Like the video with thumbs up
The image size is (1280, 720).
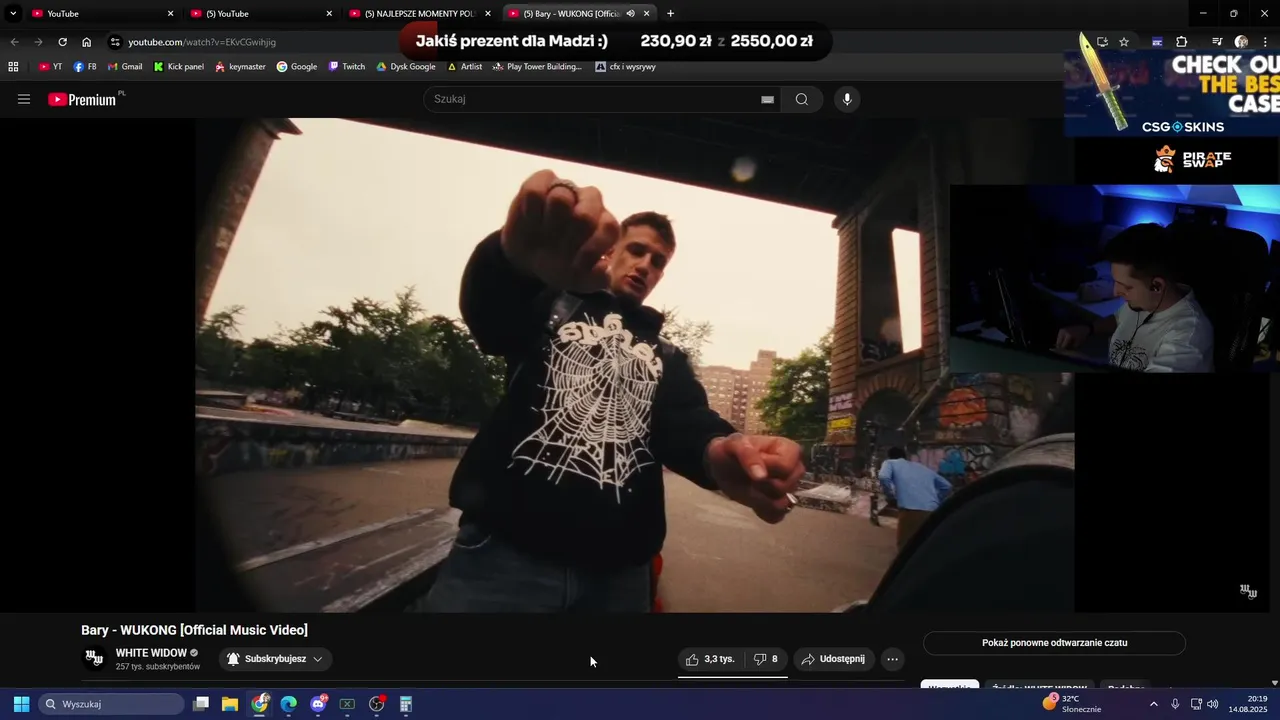[x=711, y=659]
